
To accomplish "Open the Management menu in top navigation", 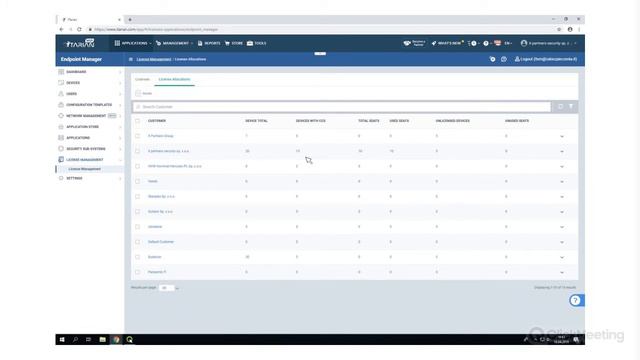I will 174,43.
